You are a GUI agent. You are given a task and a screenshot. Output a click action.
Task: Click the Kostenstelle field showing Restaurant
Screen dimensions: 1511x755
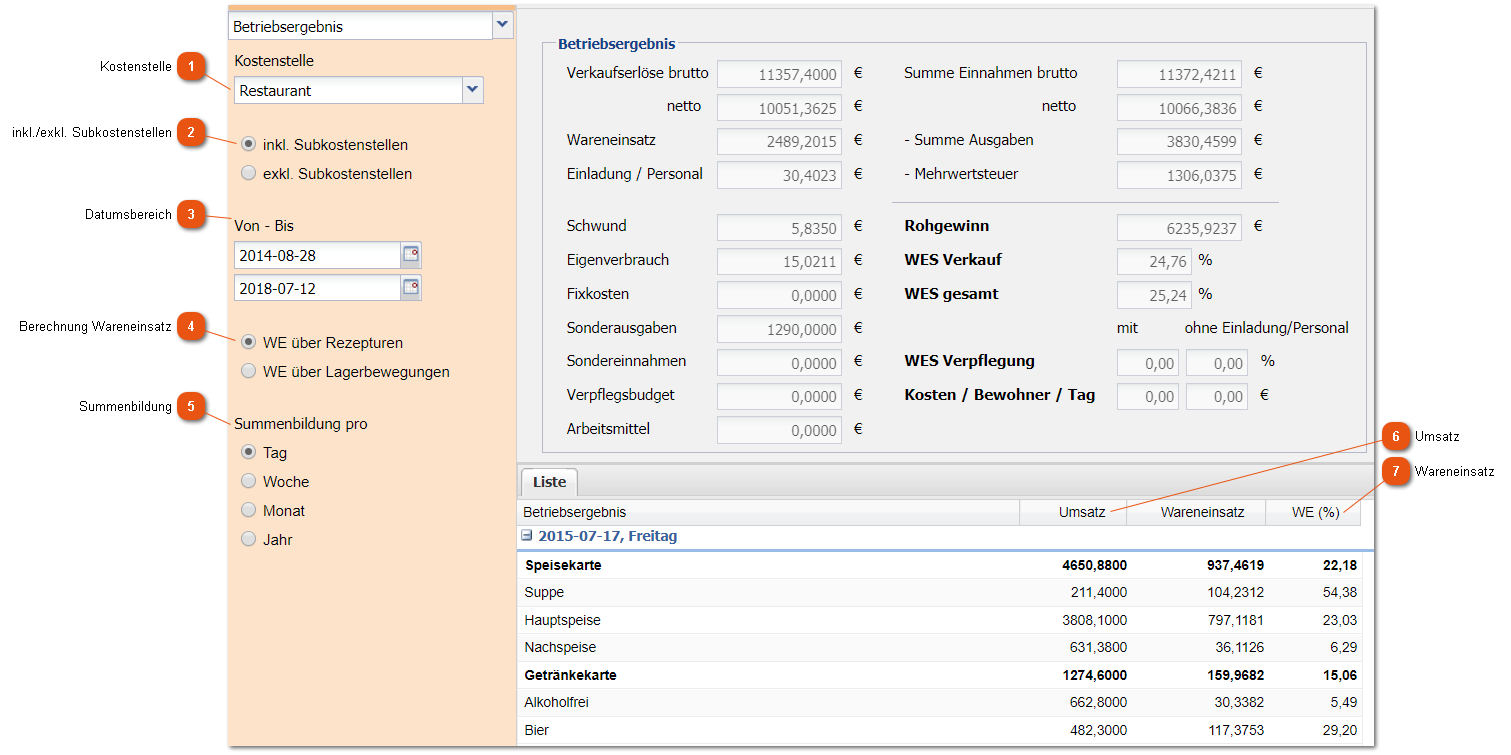point(349,90)
